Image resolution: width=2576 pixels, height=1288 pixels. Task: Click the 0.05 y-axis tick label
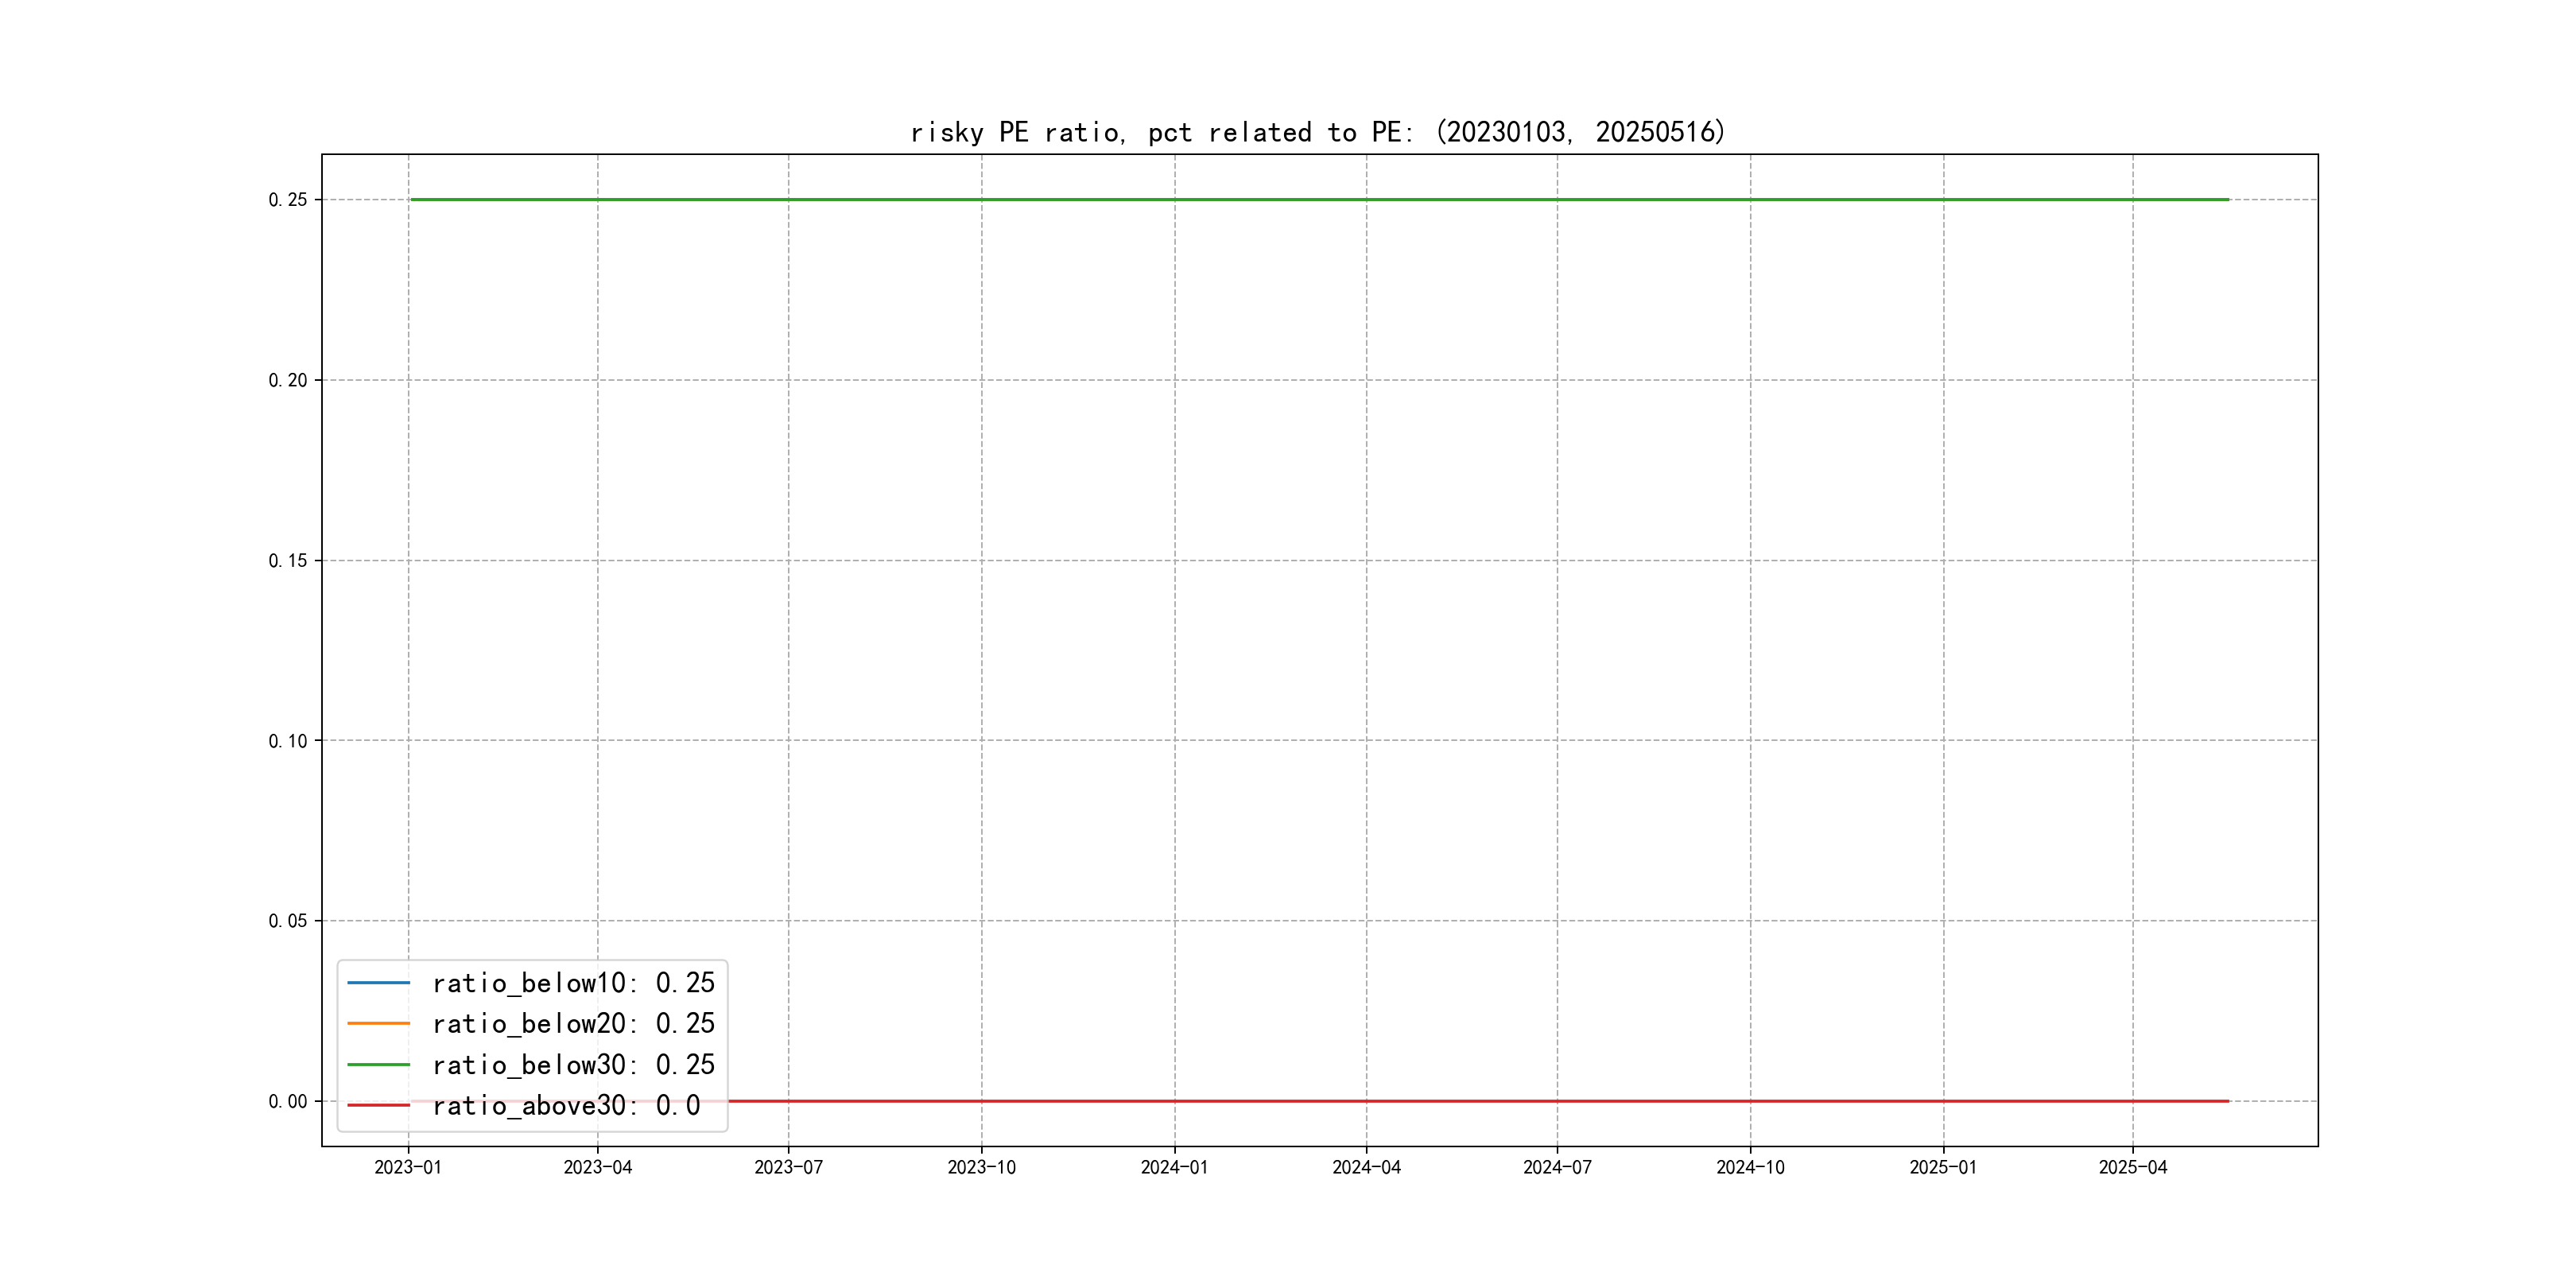pyautogui.click(x=288, y=921)
